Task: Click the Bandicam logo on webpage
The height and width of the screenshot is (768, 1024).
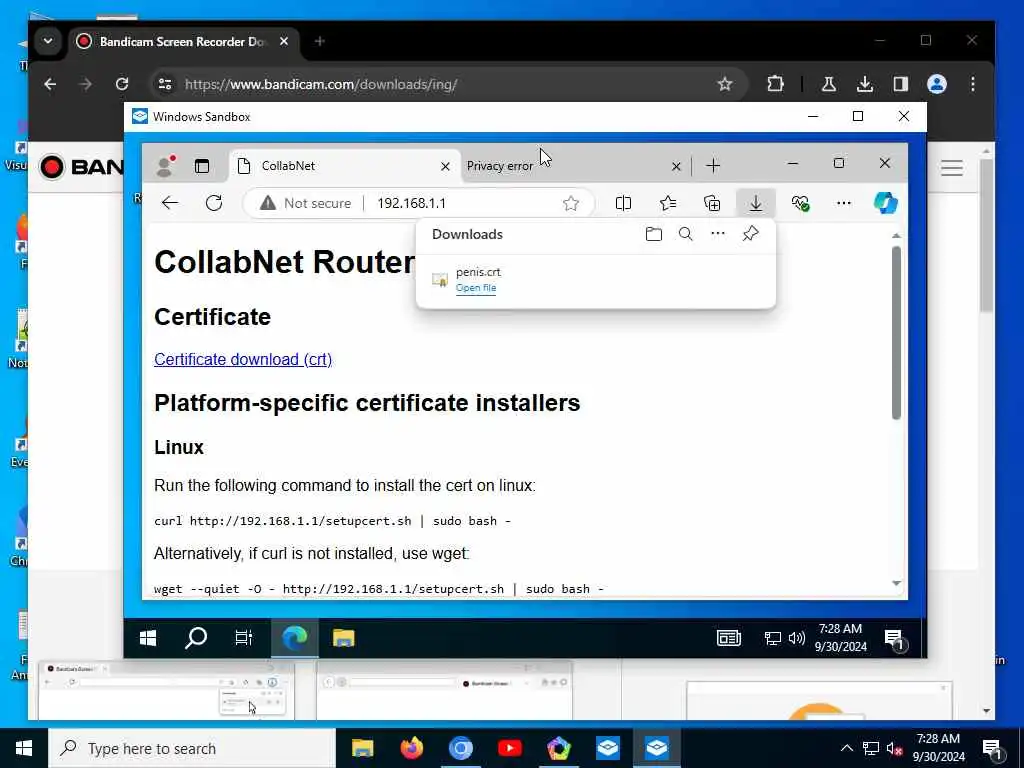Action: pyautogui.click(x=81, y=167)
